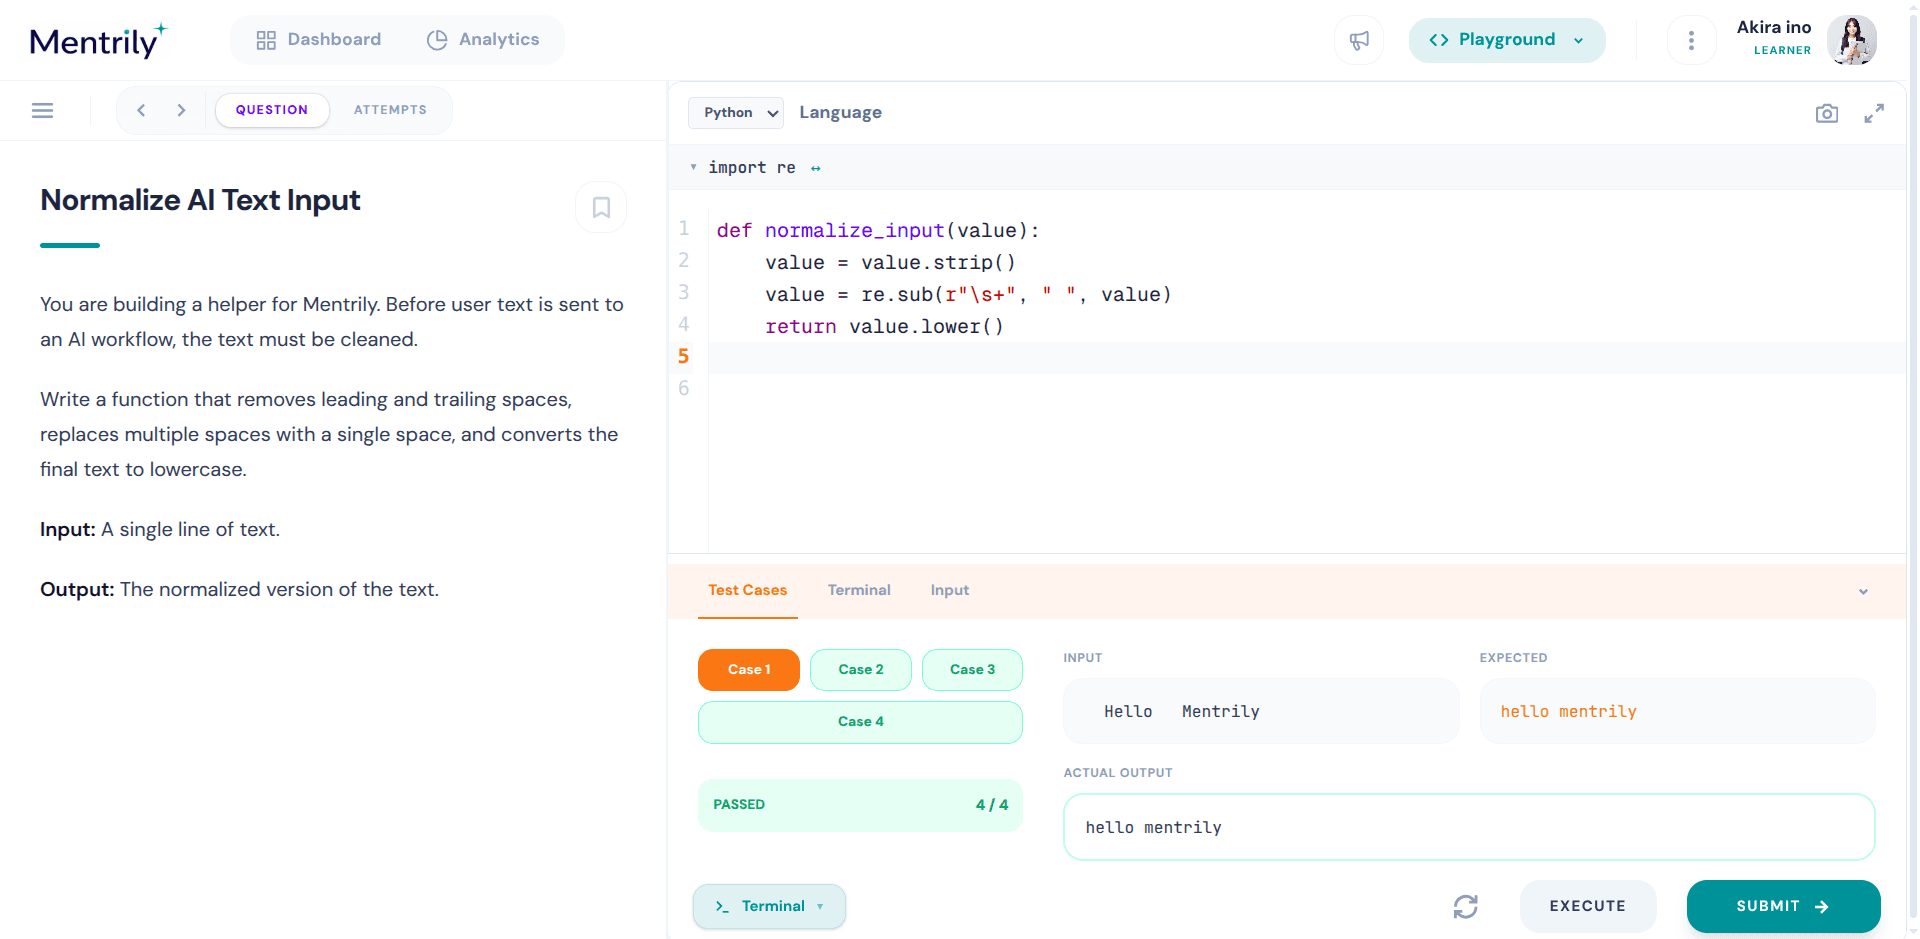The width and height of the screenshot is (1920, 939).
Task: Select the Input tab
Action: tap(950, 590)
